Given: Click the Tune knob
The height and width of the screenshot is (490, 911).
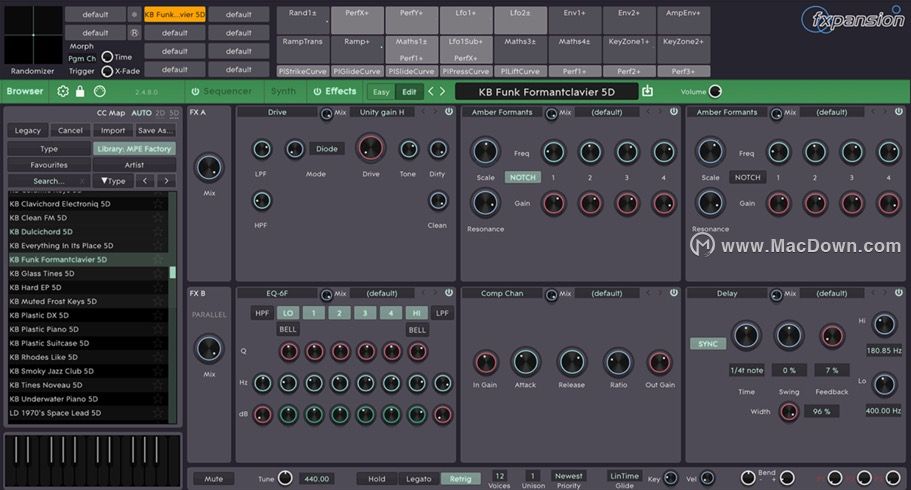Looking at the screenshot, I should coord(285,478).
